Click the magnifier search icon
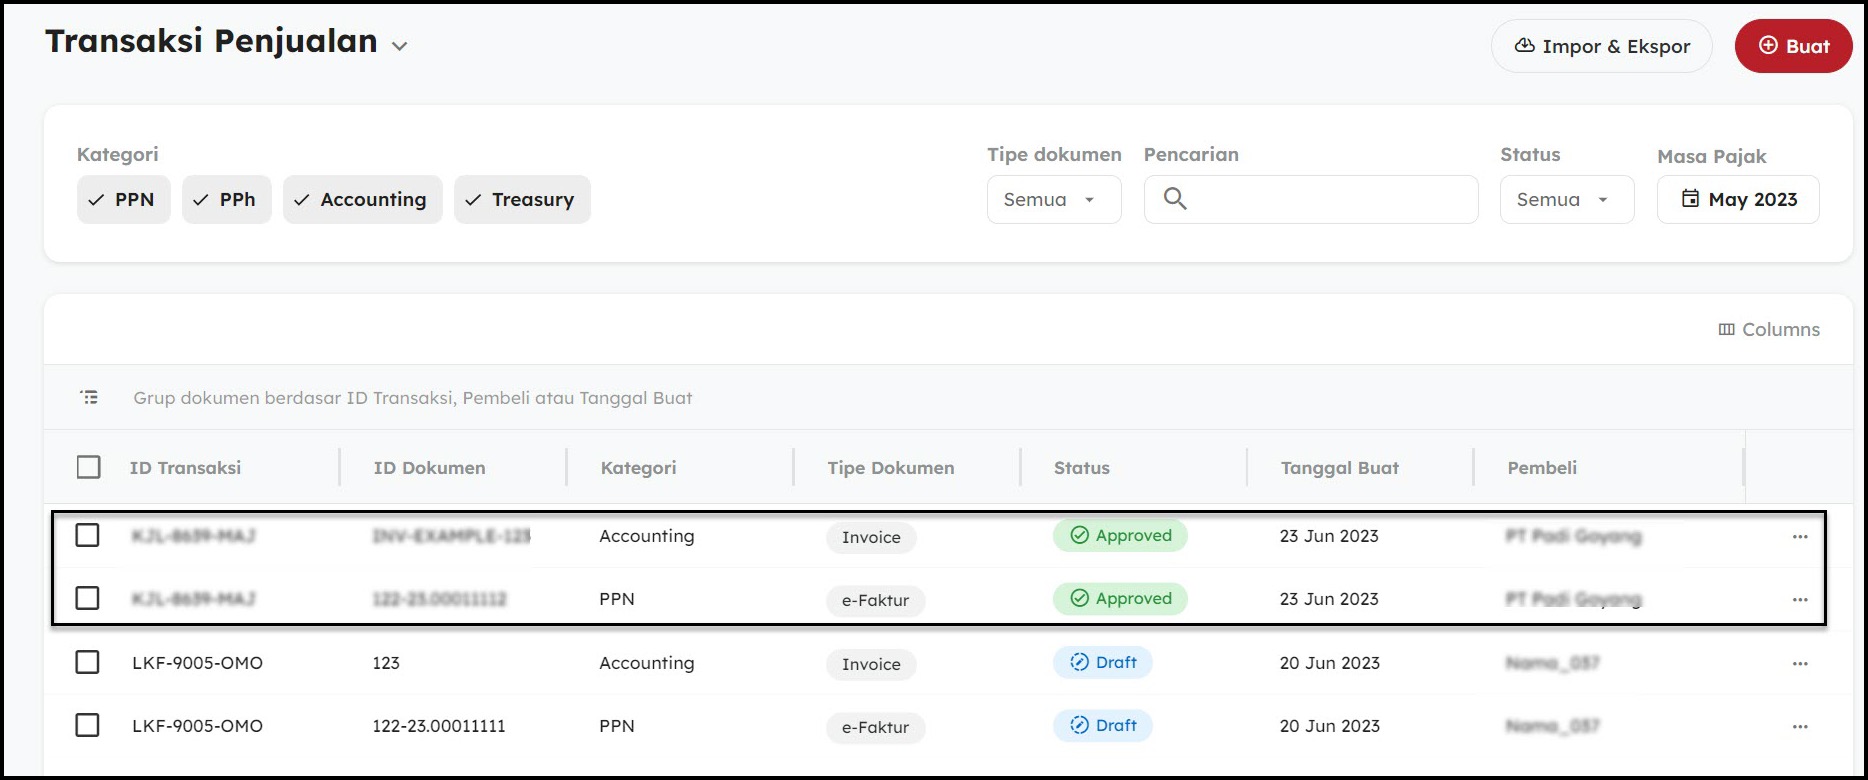Image resolution: width=1868 pixels, height=780 pixels. click(x=1175, y=199)
